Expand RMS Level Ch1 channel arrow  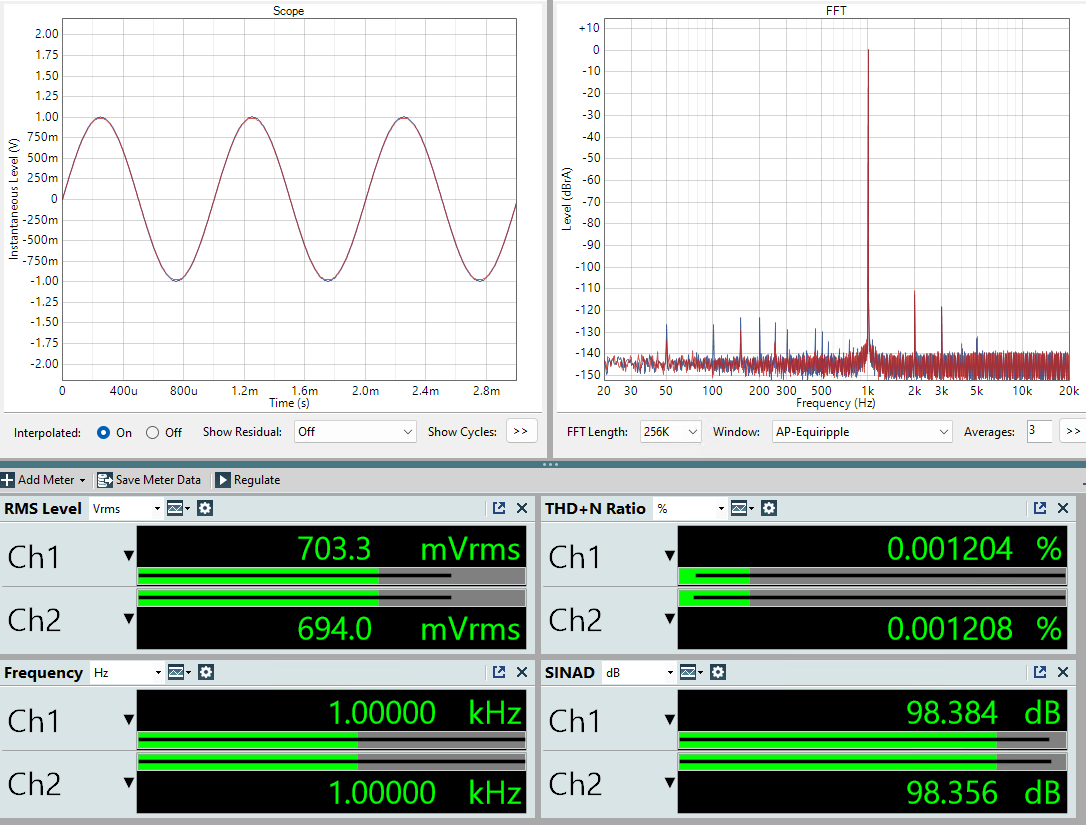pos(129,556)
